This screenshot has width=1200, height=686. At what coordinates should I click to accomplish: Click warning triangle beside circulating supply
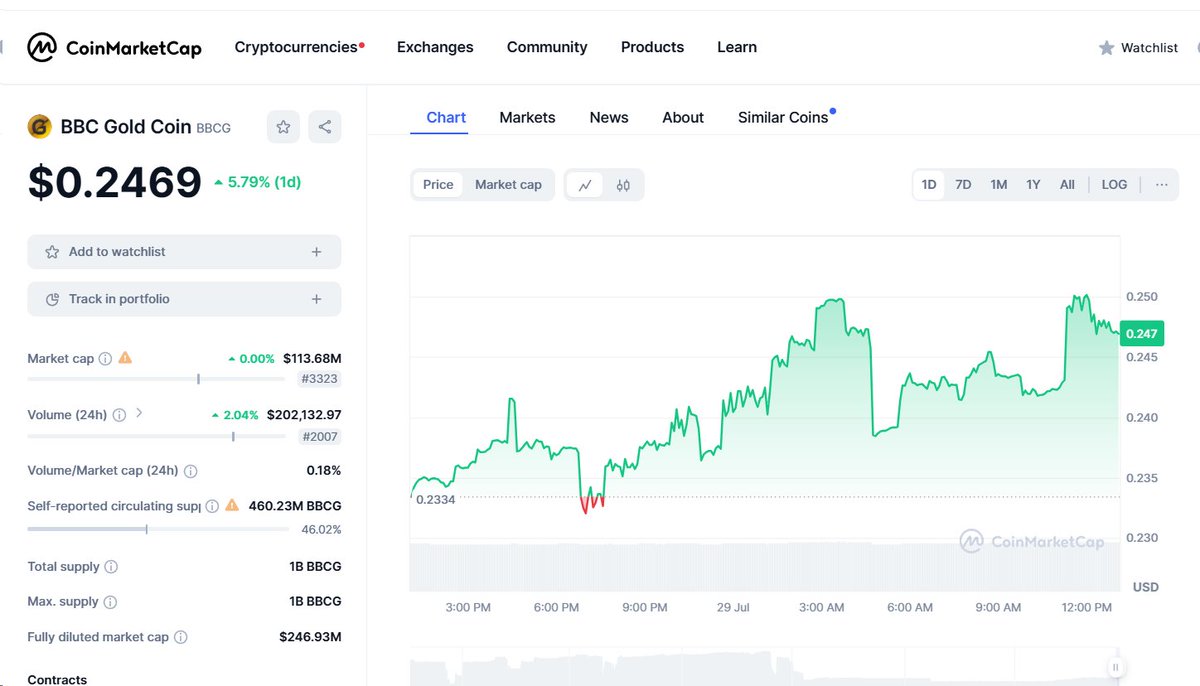click(232, 505)
